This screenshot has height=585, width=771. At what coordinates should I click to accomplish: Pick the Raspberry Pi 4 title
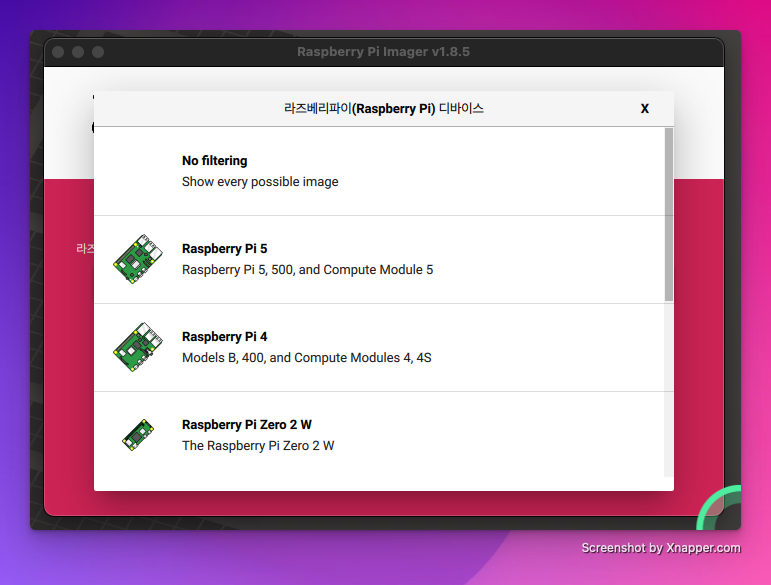click(225, 337)
